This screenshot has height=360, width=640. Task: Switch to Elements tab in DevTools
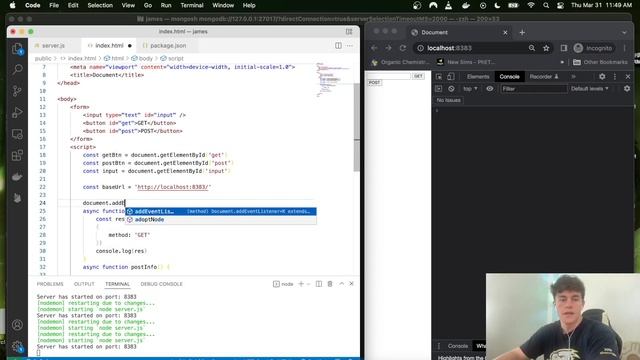(478, 77)
